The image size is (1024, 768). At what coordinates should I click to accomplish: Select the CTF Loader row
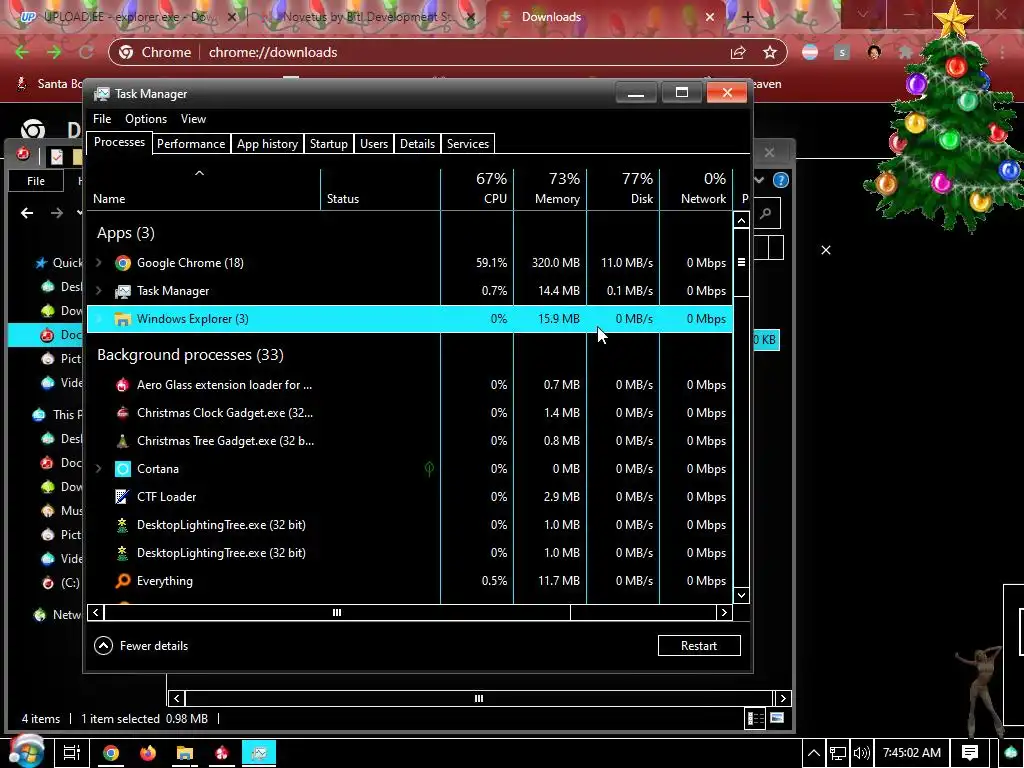[x=410, y=497]
